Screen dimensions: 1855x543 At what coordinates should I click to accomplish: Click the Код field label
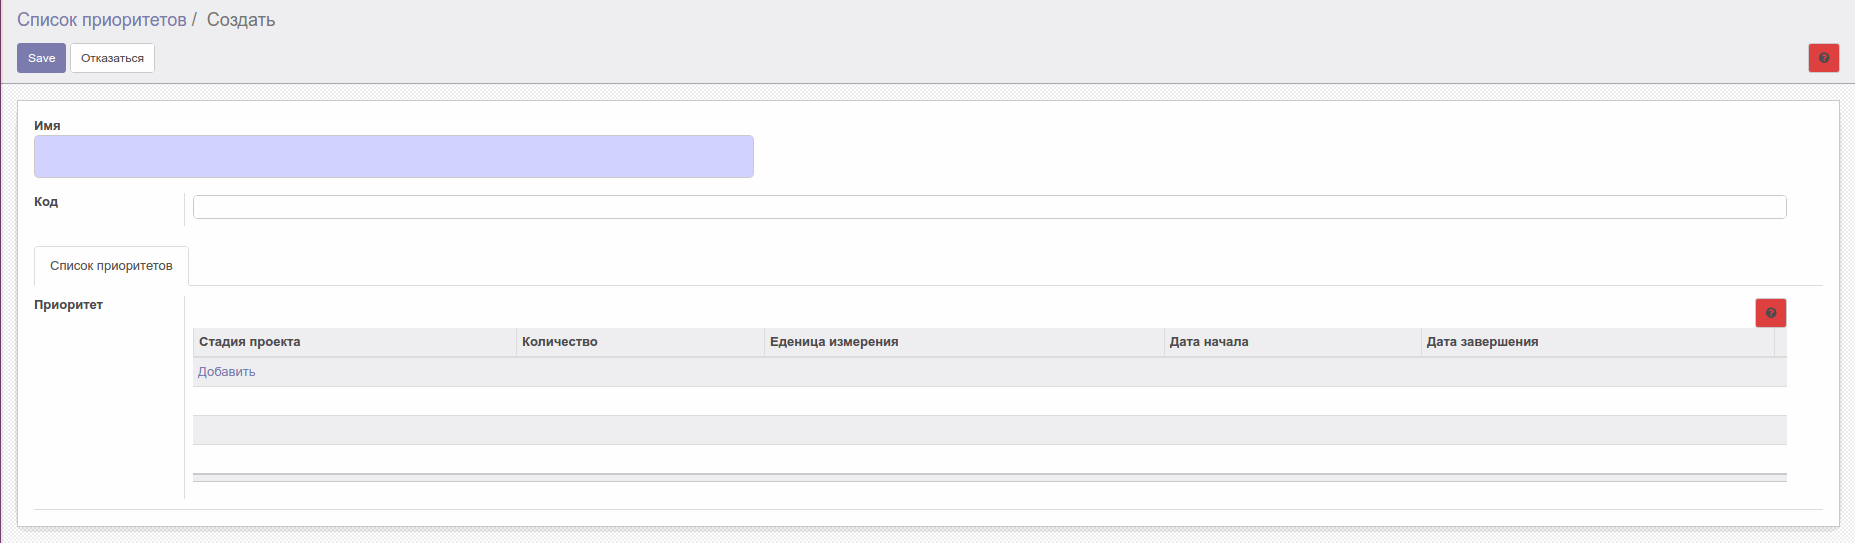(x=46, y=202)
